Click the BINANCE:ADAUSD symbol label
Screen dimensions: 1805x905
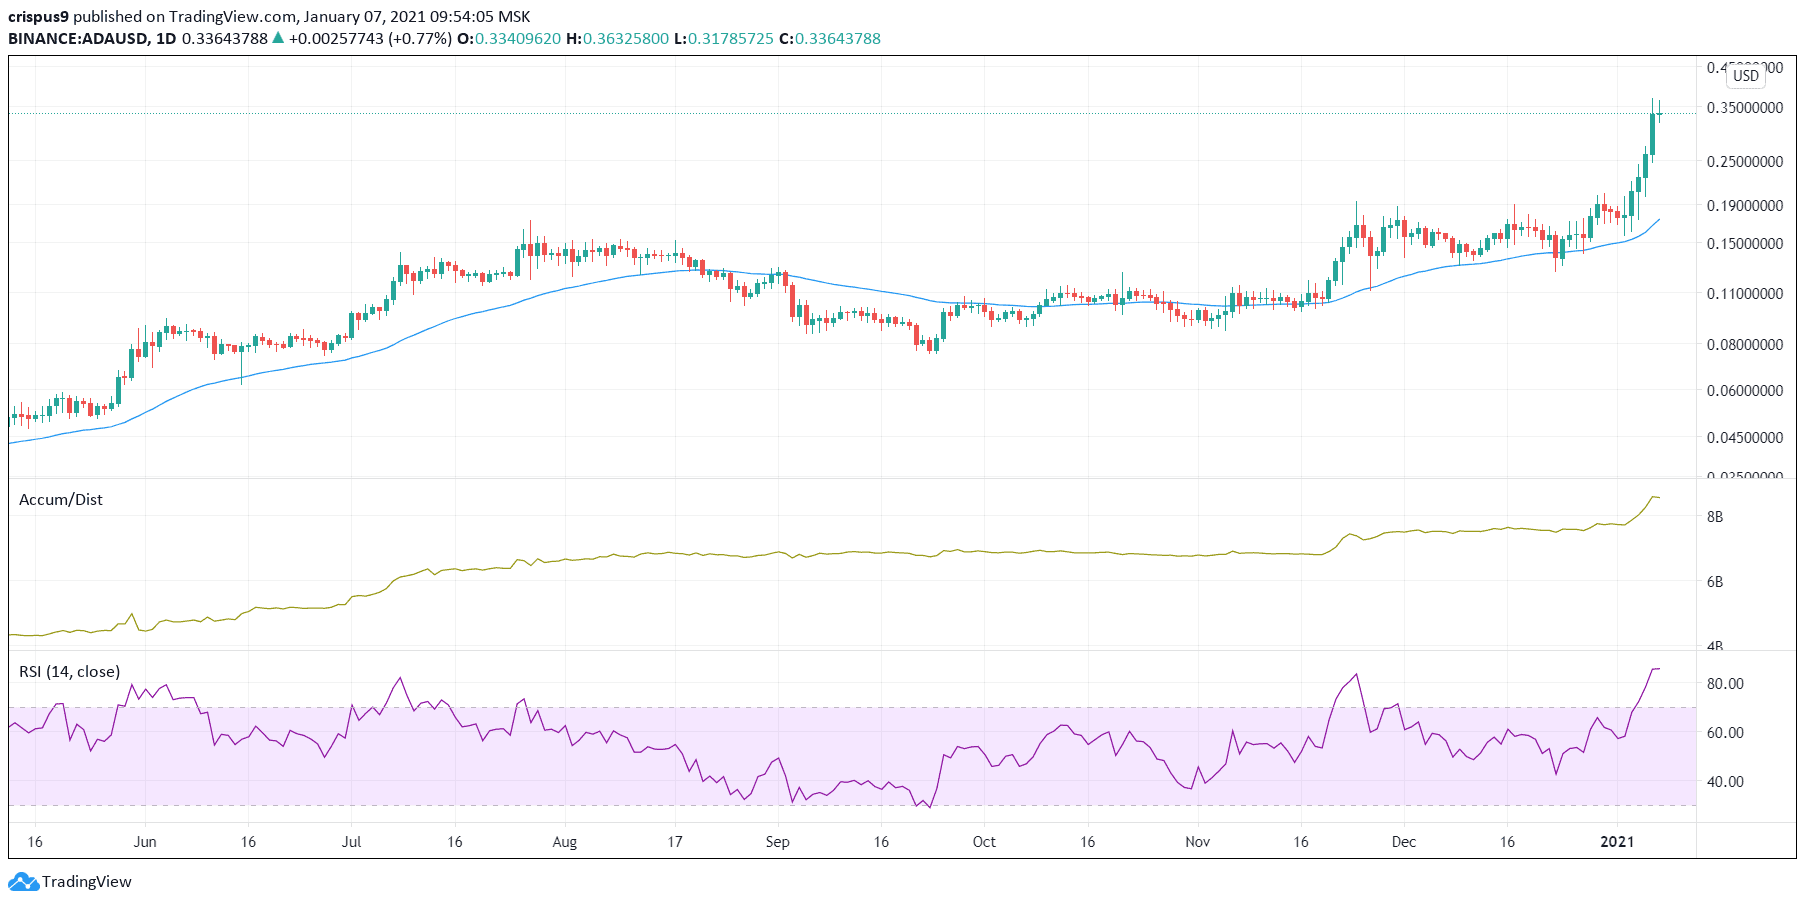tap(78, 39)
